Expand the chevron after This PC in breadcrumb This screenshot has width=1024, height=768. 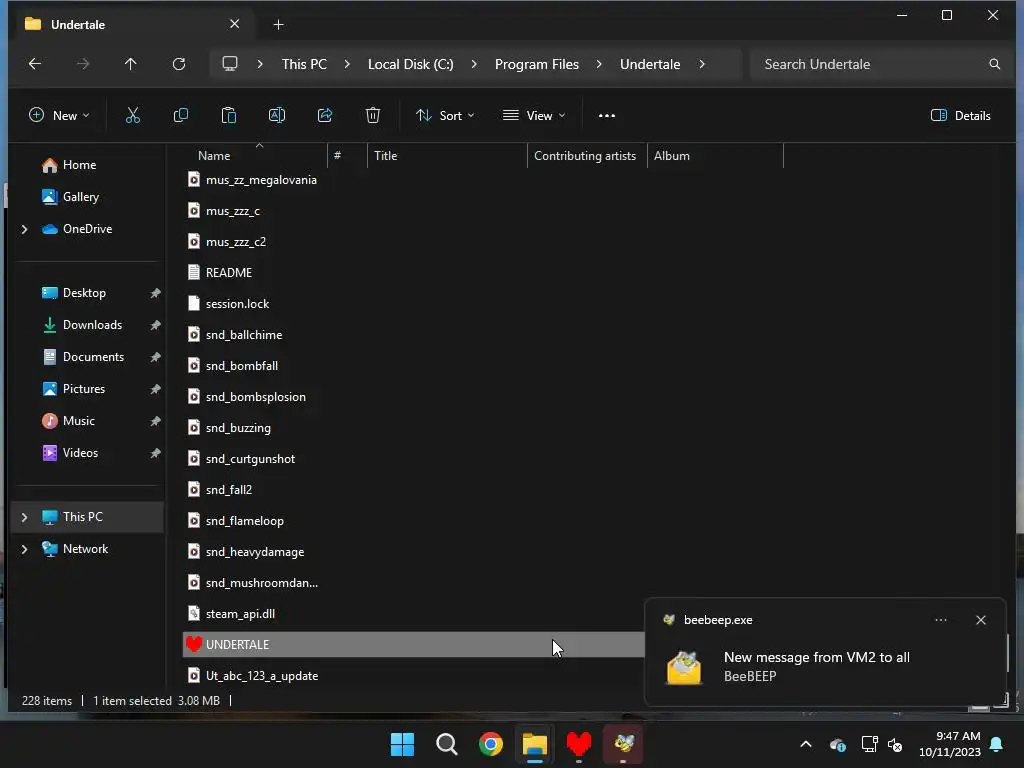[x=347, y=64]
